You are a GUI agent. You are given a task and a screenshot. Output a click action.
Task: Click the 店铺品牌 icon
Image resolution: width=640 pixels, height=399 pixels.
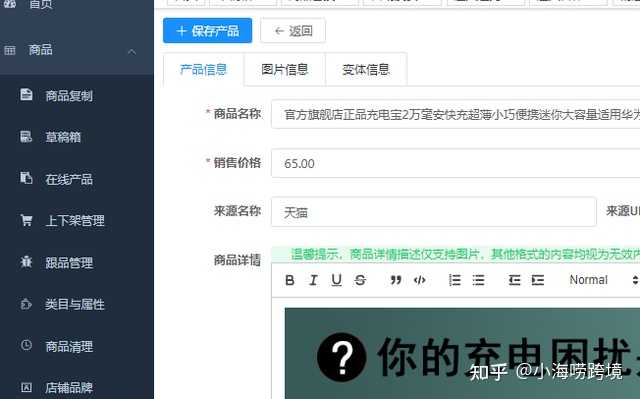26,387
